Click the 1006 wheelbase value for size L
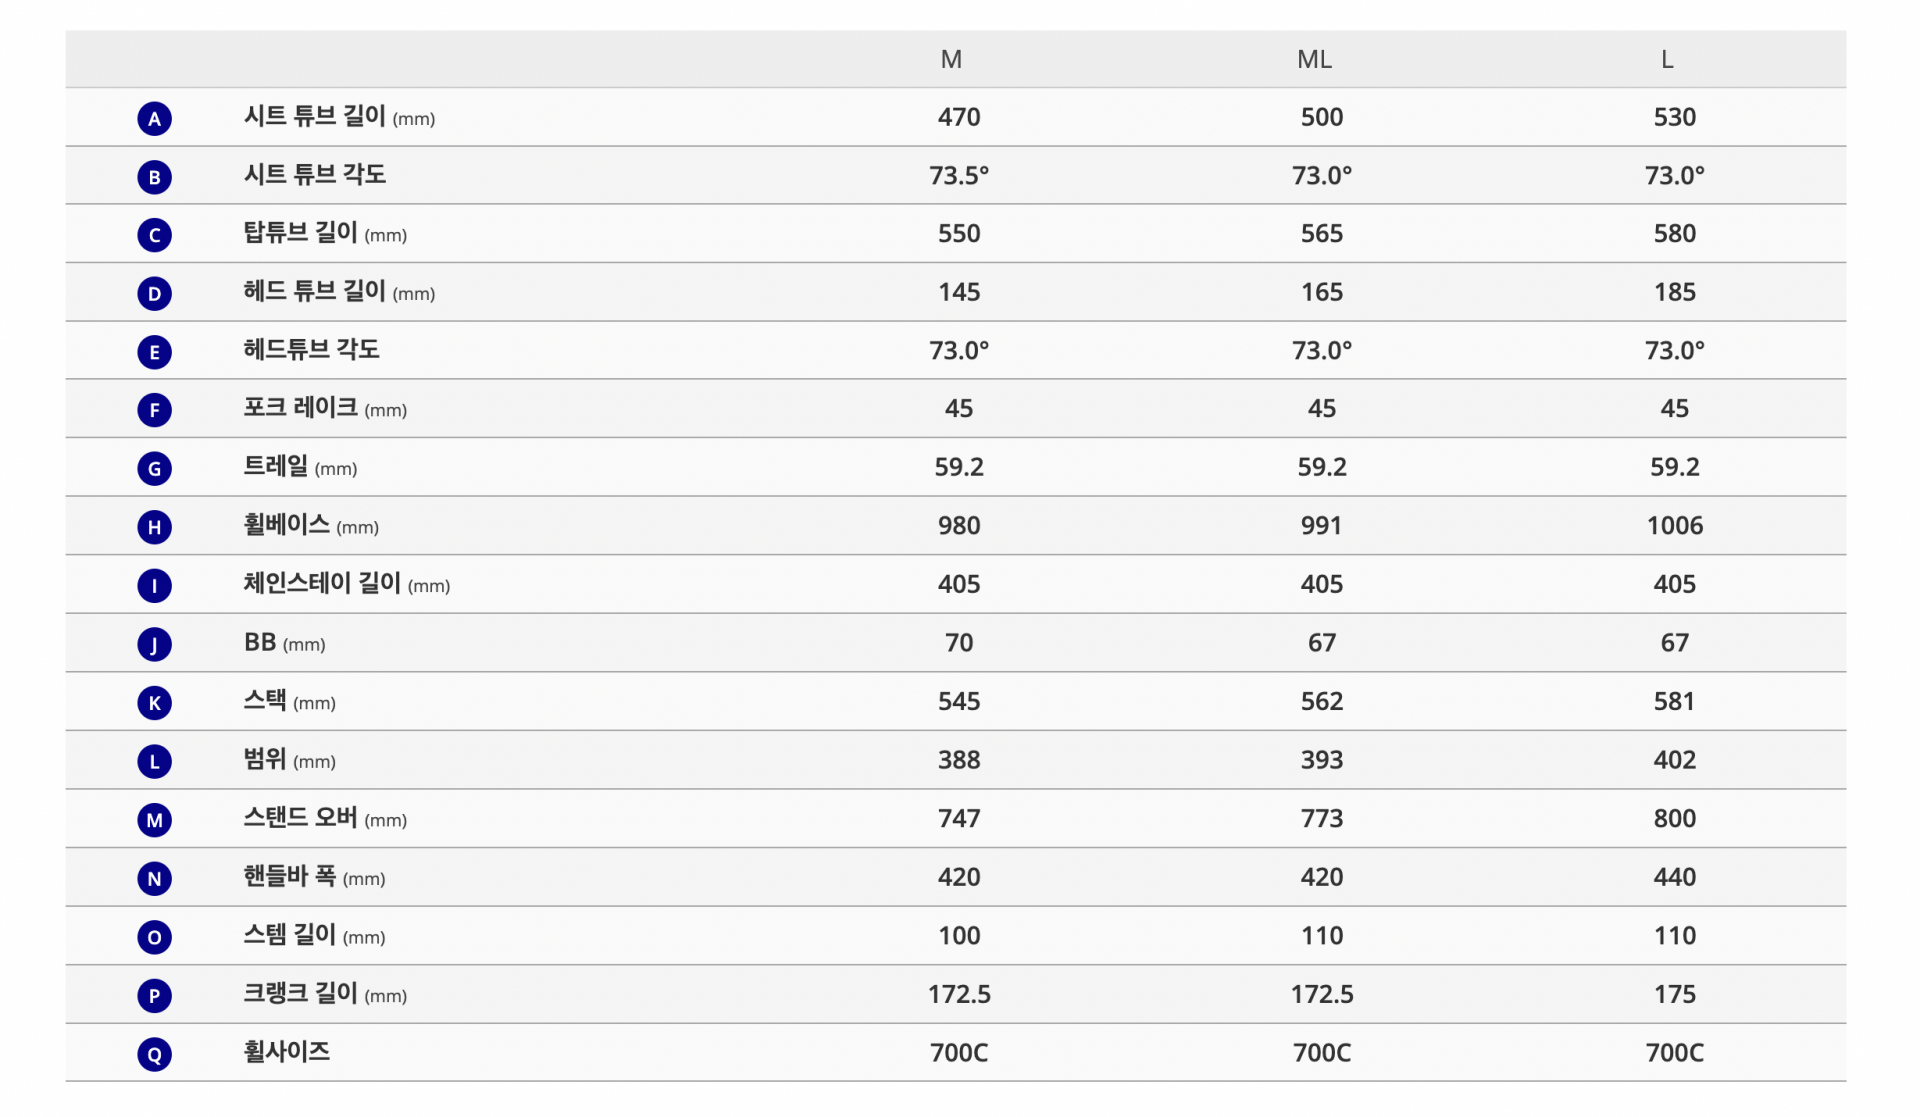 (1674, 526)
